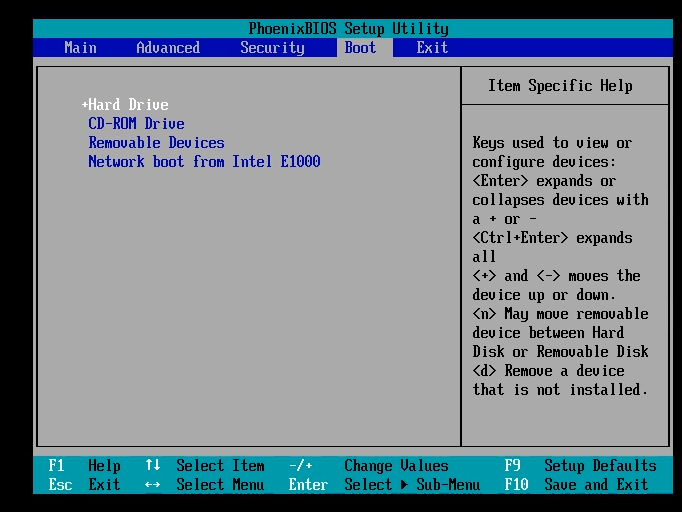The height and width of the screenshot is (512, 682).
Task: Click the Select Menu footer hint
Action: (220, 485)
